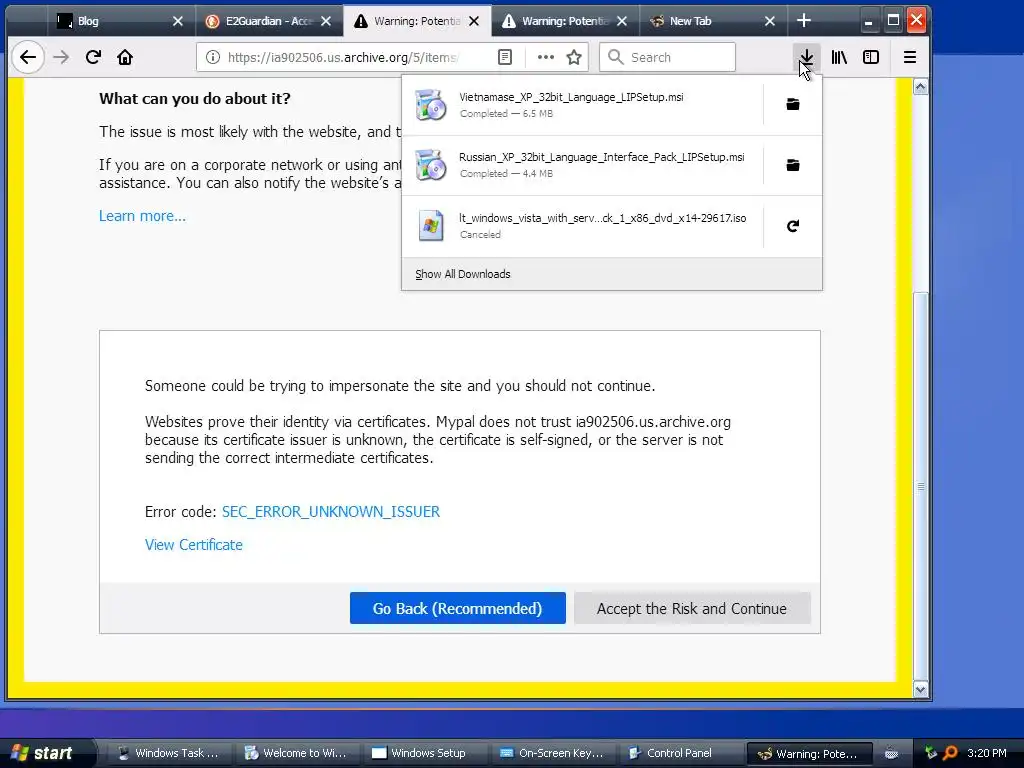The width and height of the screenshot is (1024, 768).
Task: Select the second Warning: Potential tab
Action: click(564, 22)
